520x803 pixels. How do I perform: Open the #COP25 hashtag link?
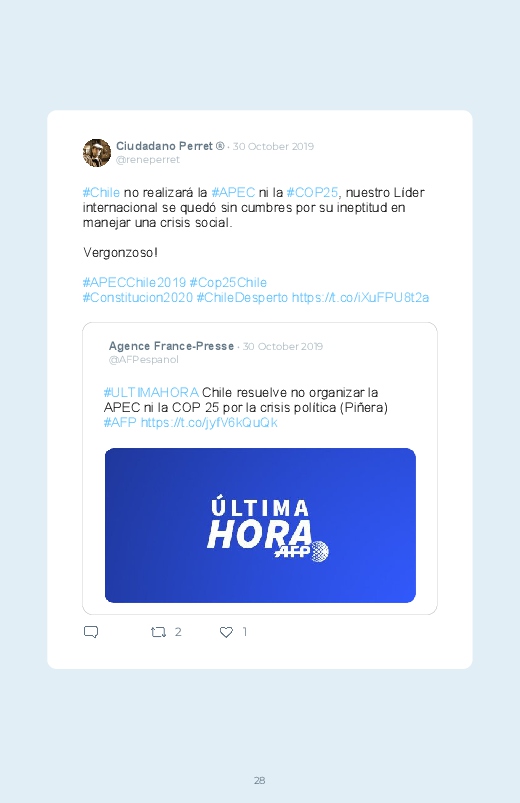click(313, 193)
